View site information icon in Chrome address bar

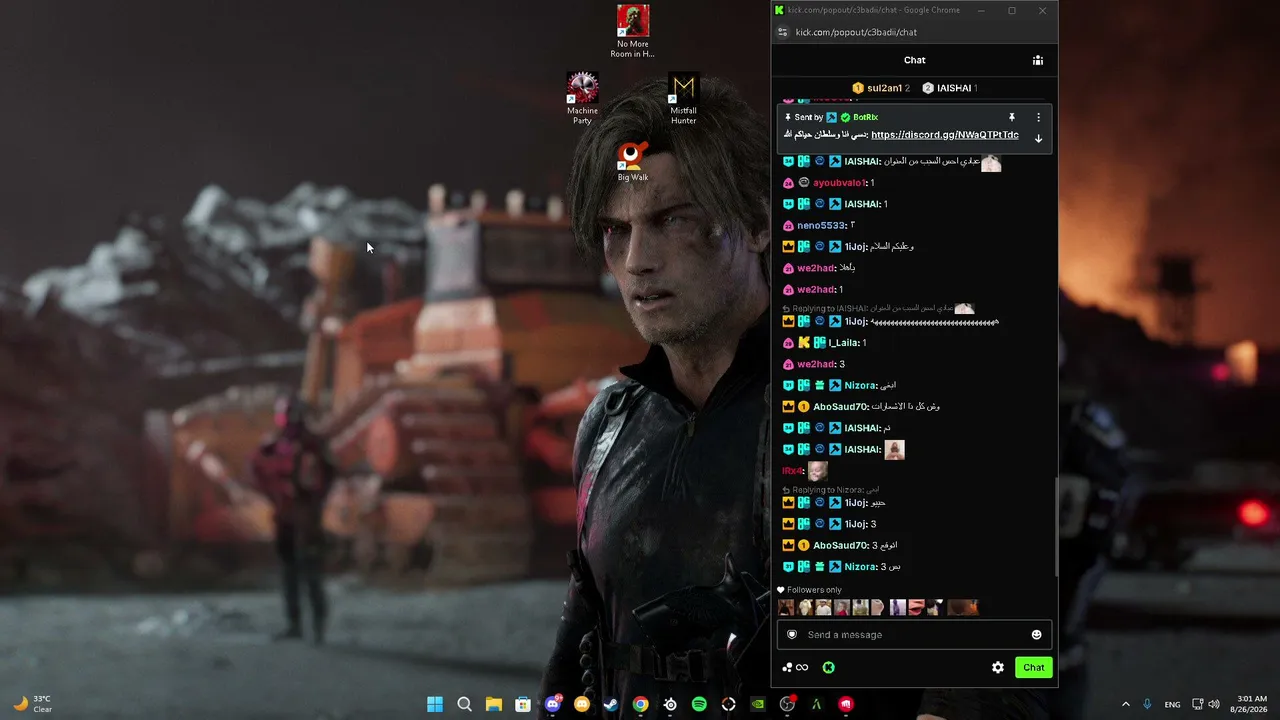point(783,32)
